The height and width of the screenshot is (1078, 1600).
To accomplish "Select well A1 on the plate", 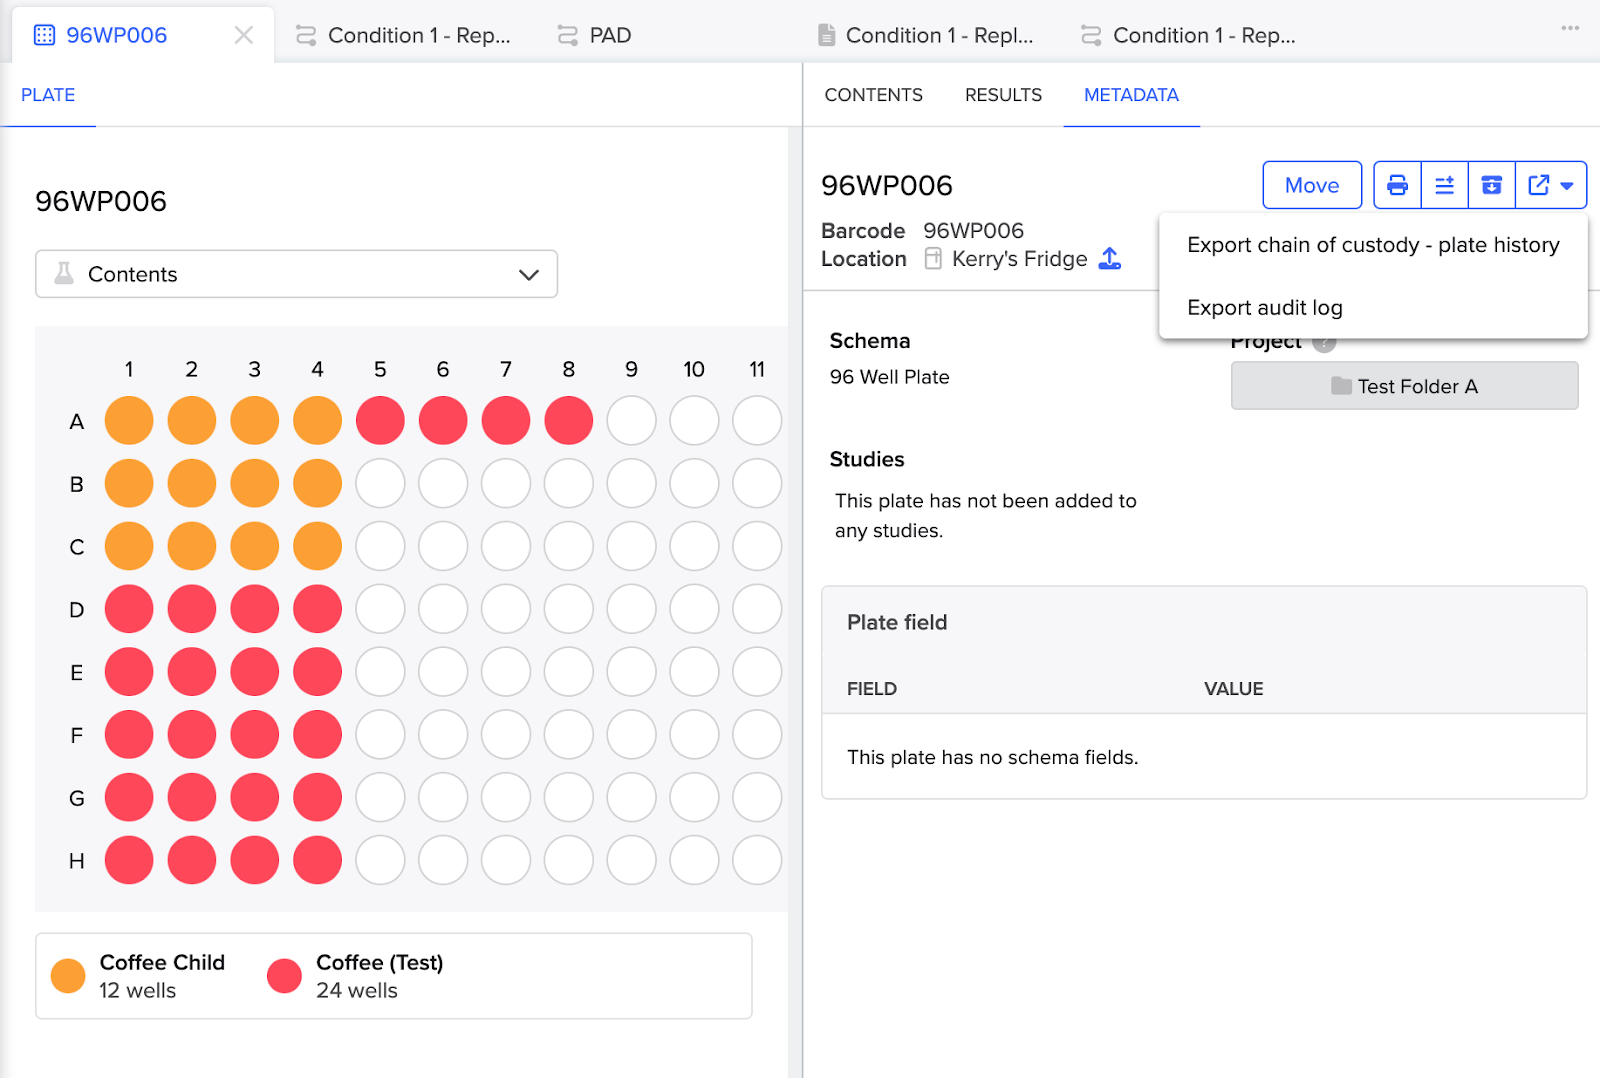I will [x=129, y=420].
